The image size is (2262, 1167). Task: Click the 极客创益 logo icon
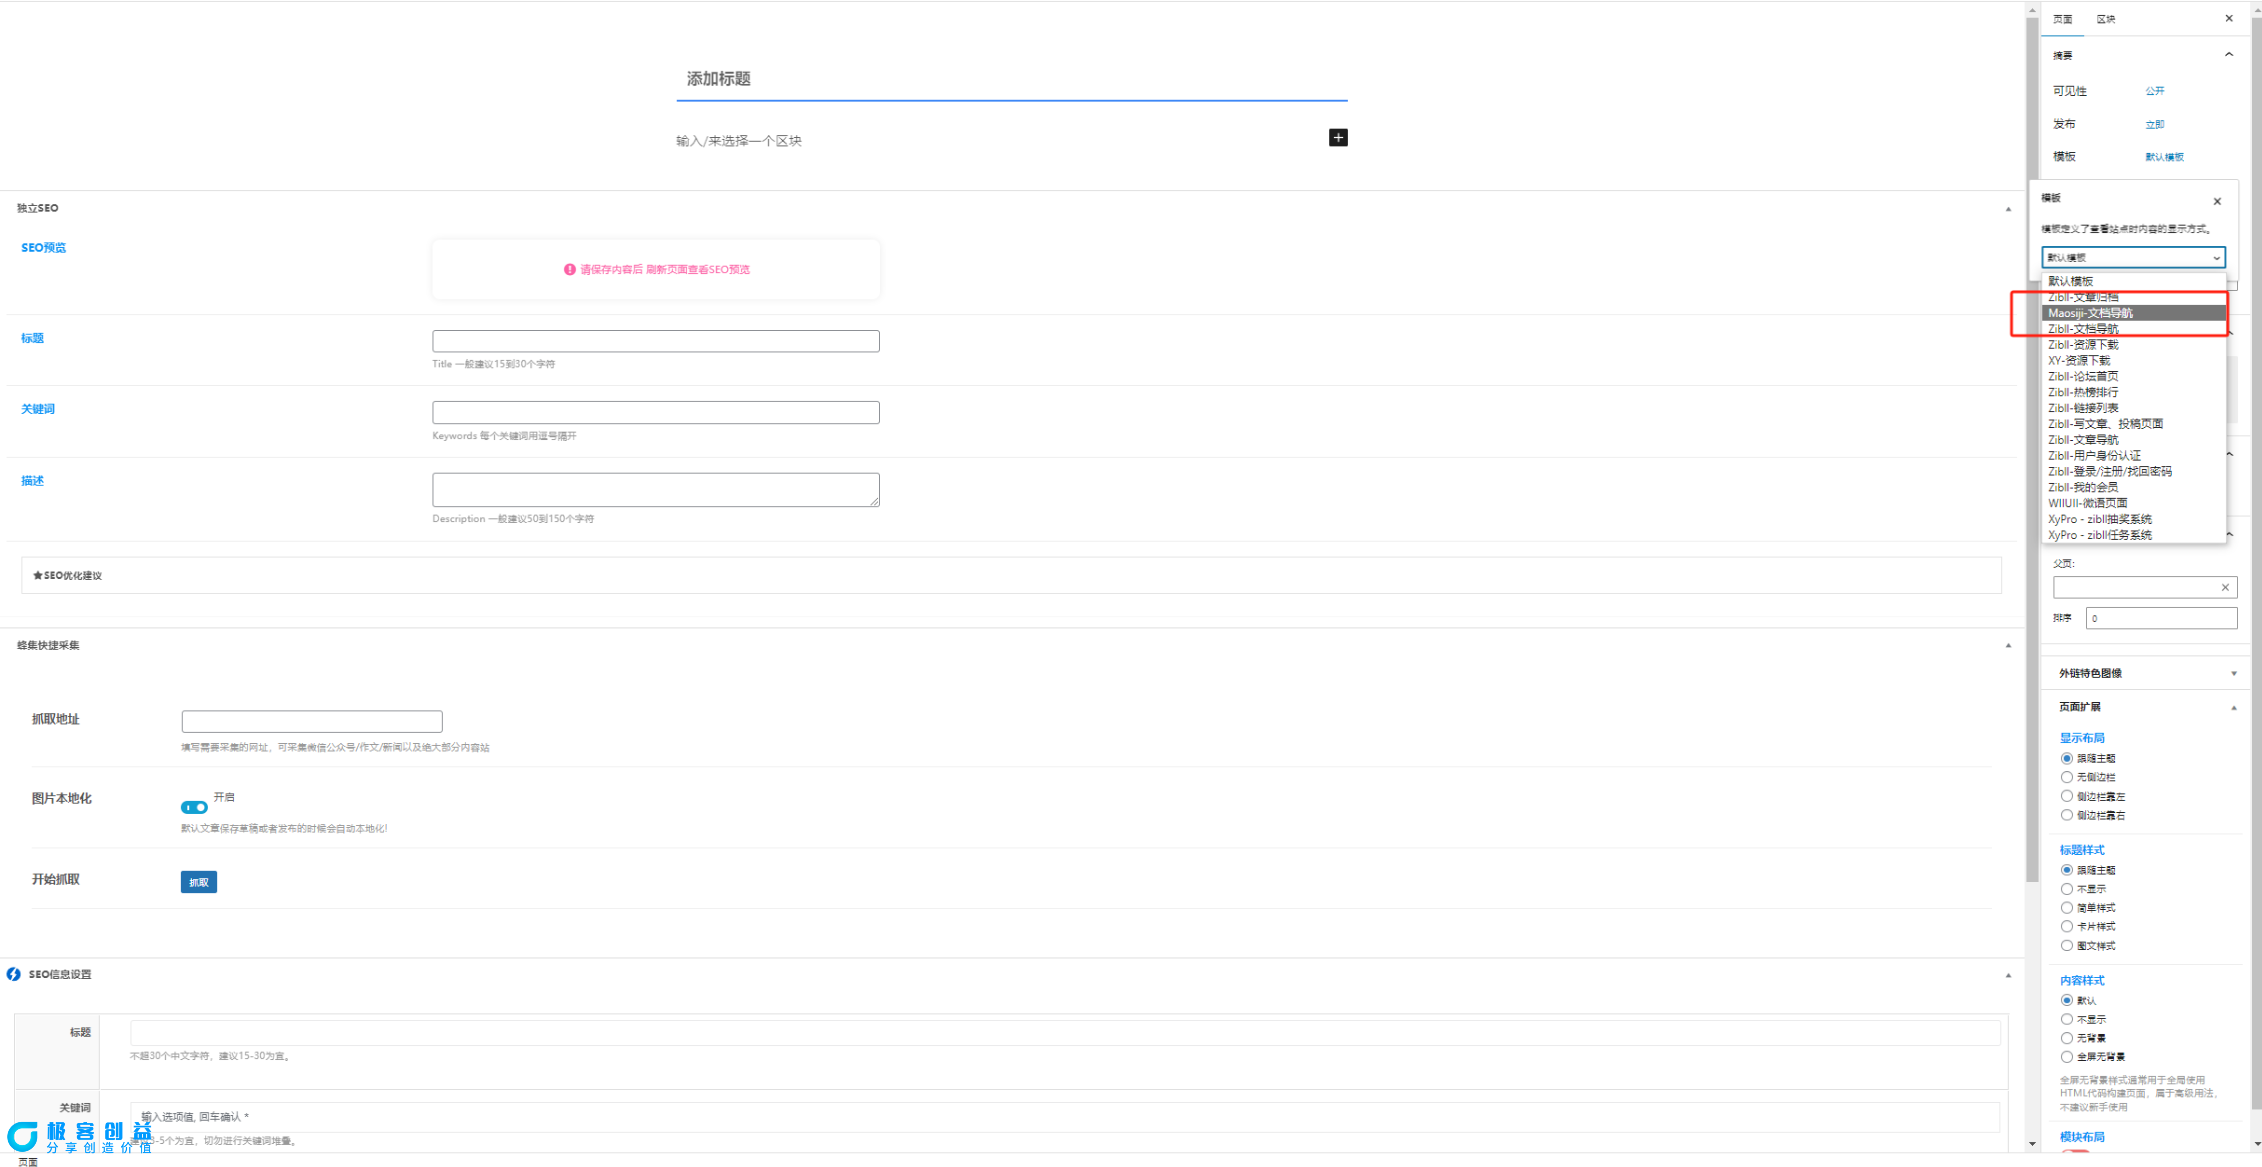[x=22, y=1135]
